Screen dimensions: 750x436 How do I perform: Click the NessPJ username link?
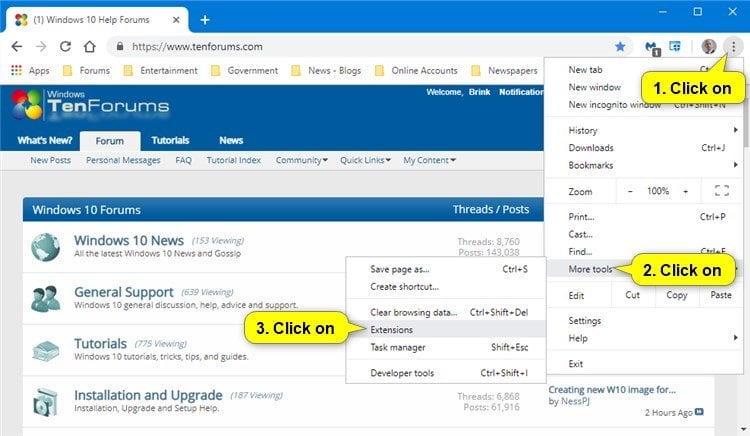point(575,401)
